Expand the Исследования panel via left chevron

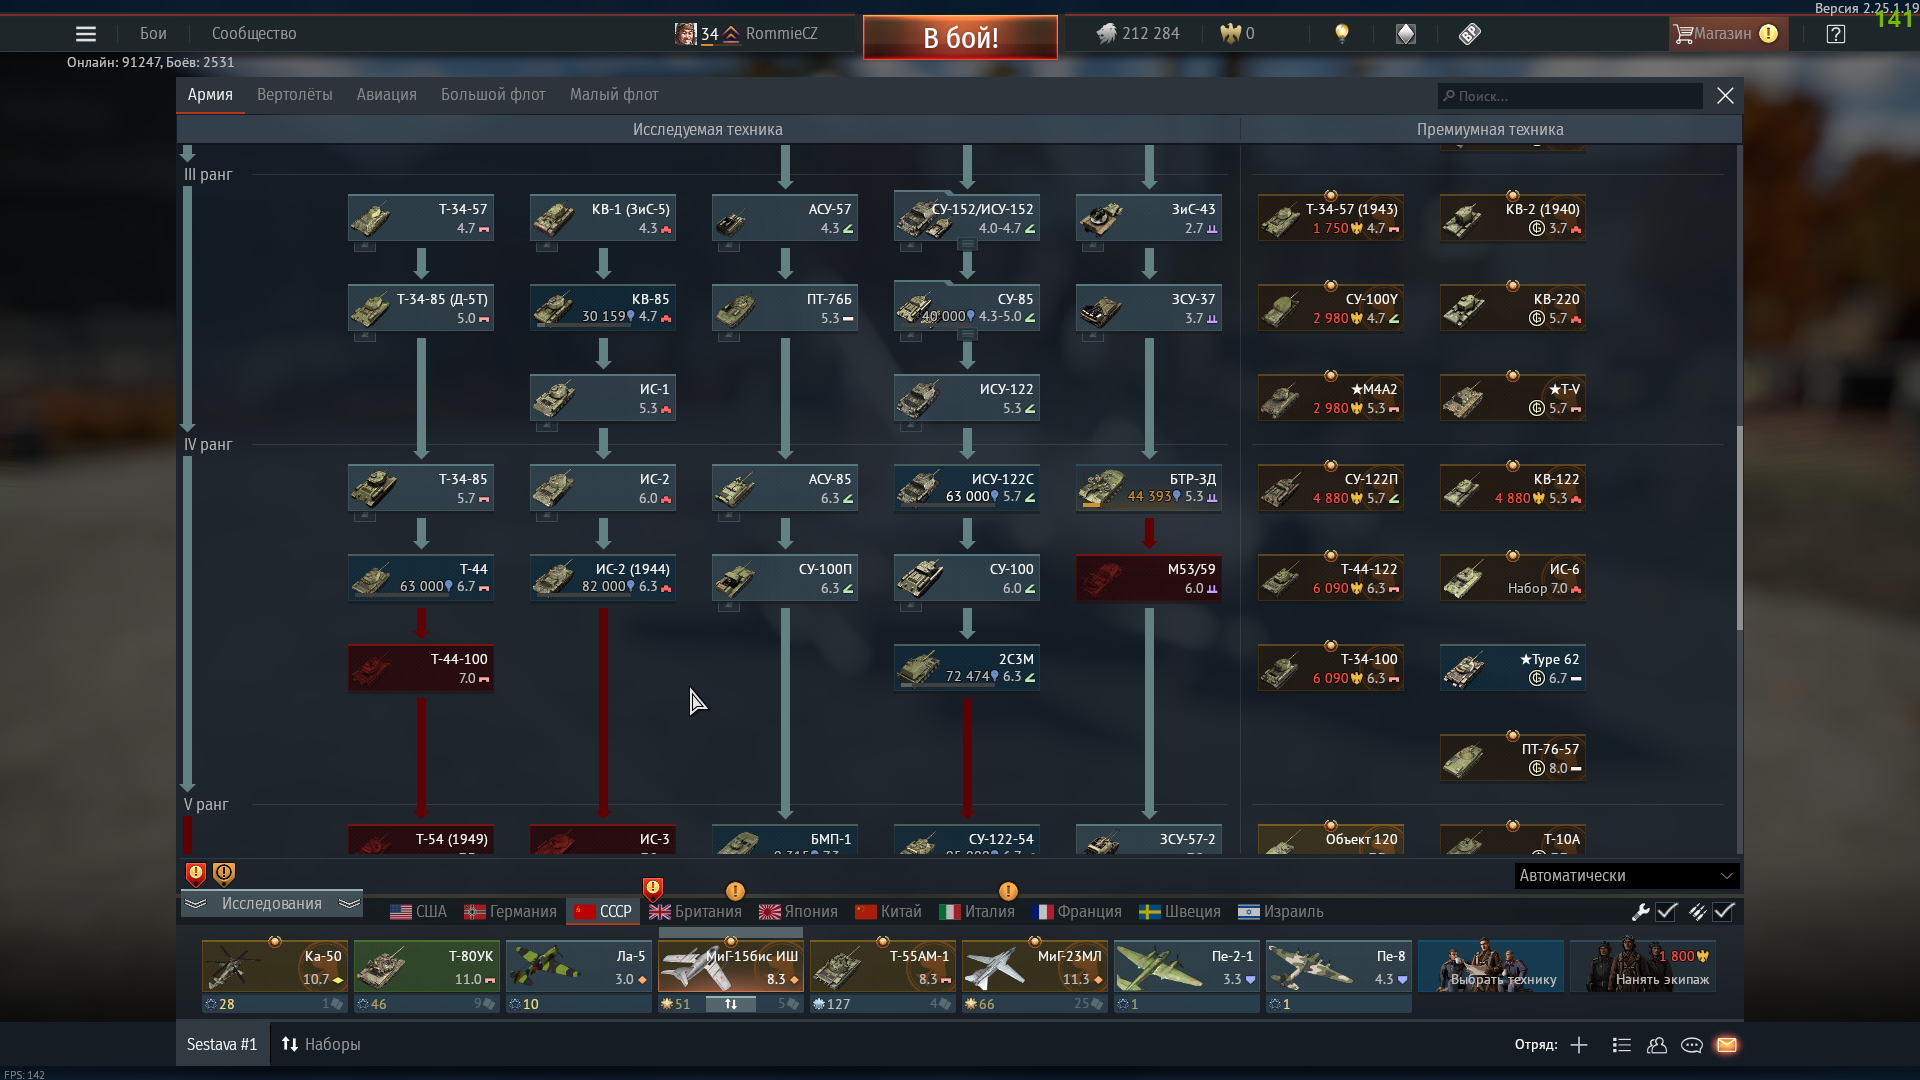click(195, 904)
